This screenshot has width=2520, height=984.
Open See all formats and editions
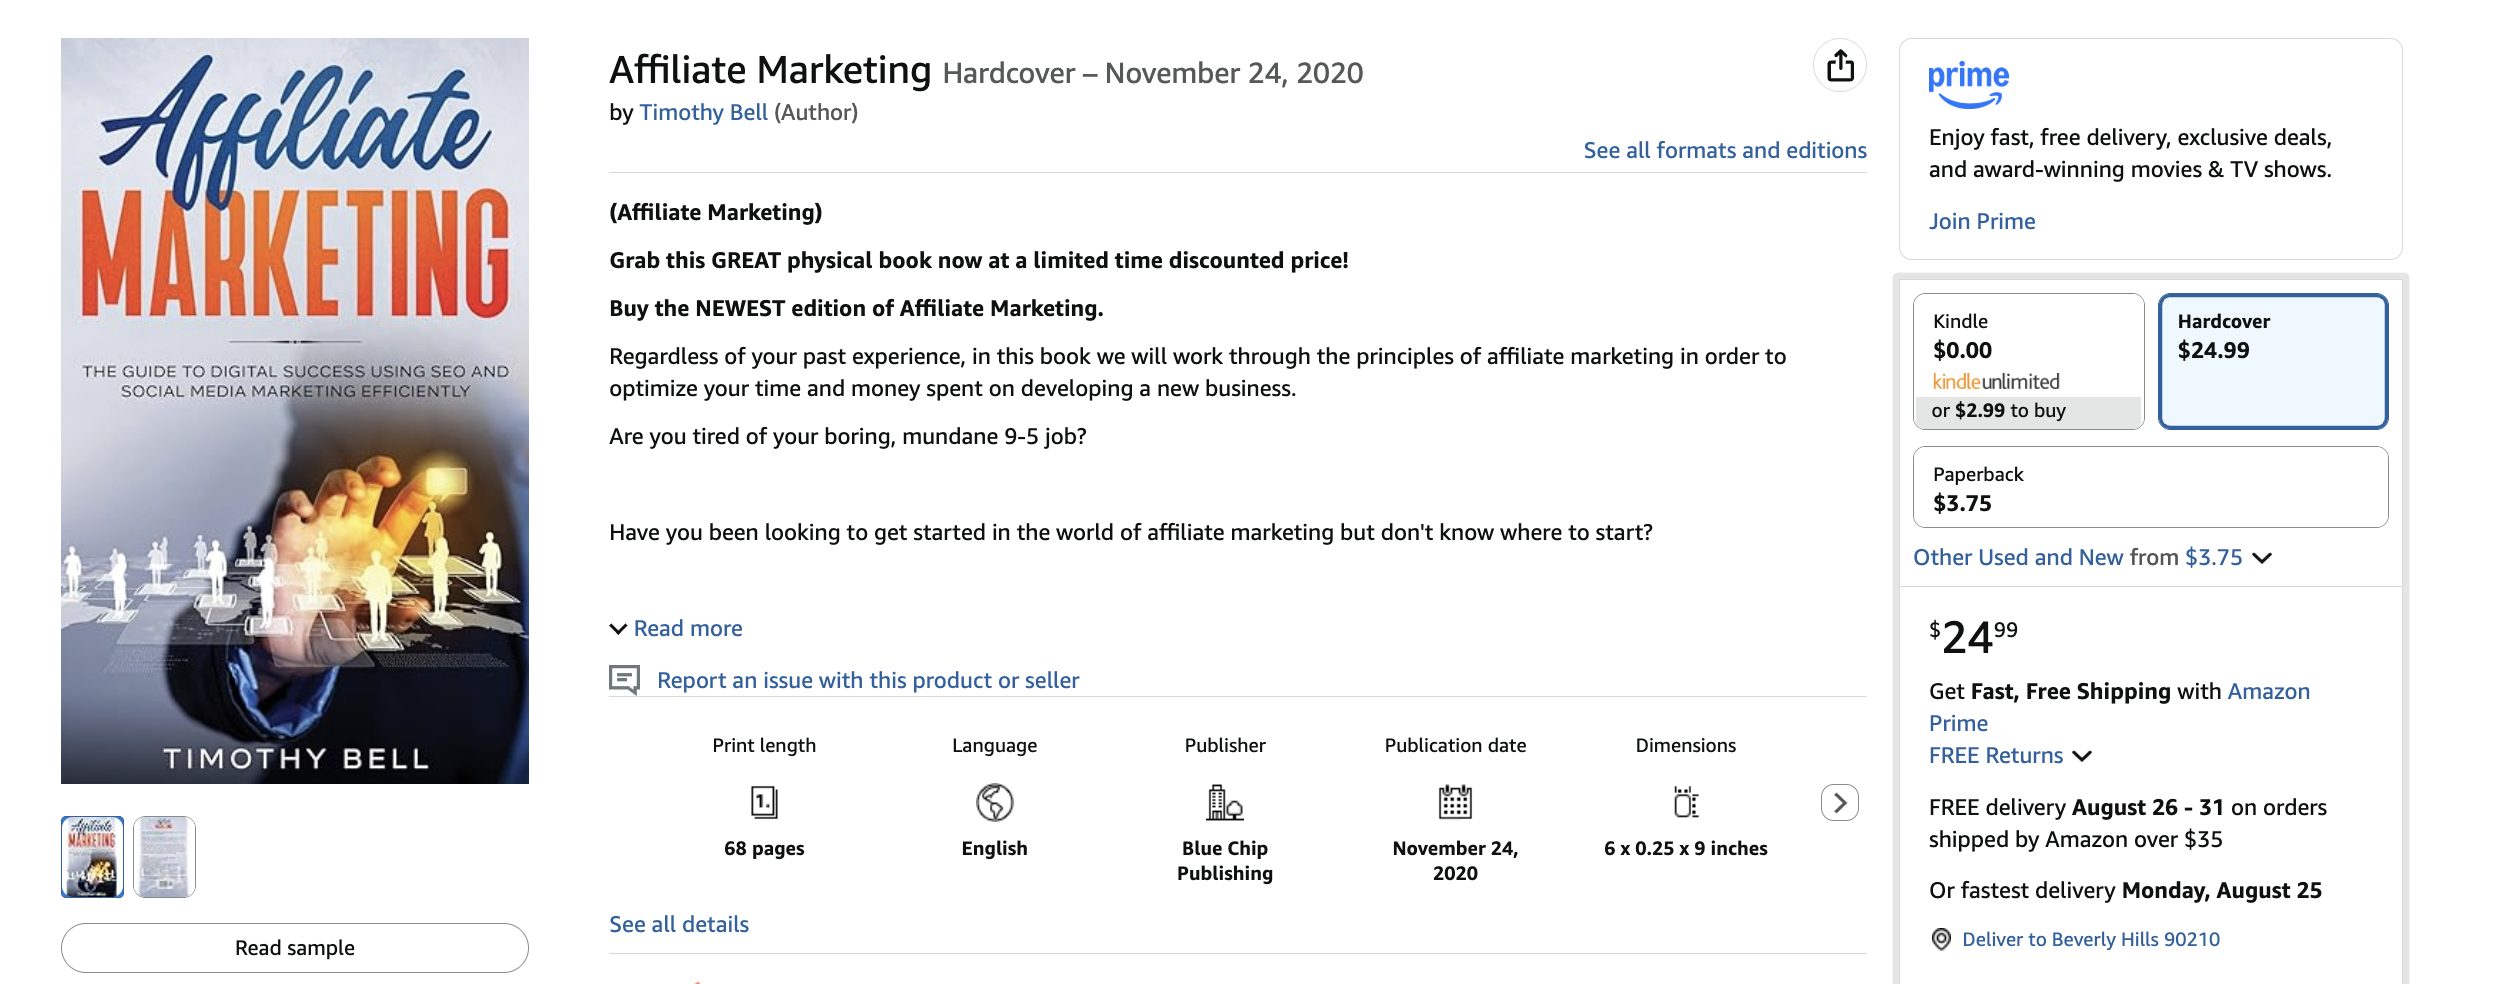pos(1724,150)
